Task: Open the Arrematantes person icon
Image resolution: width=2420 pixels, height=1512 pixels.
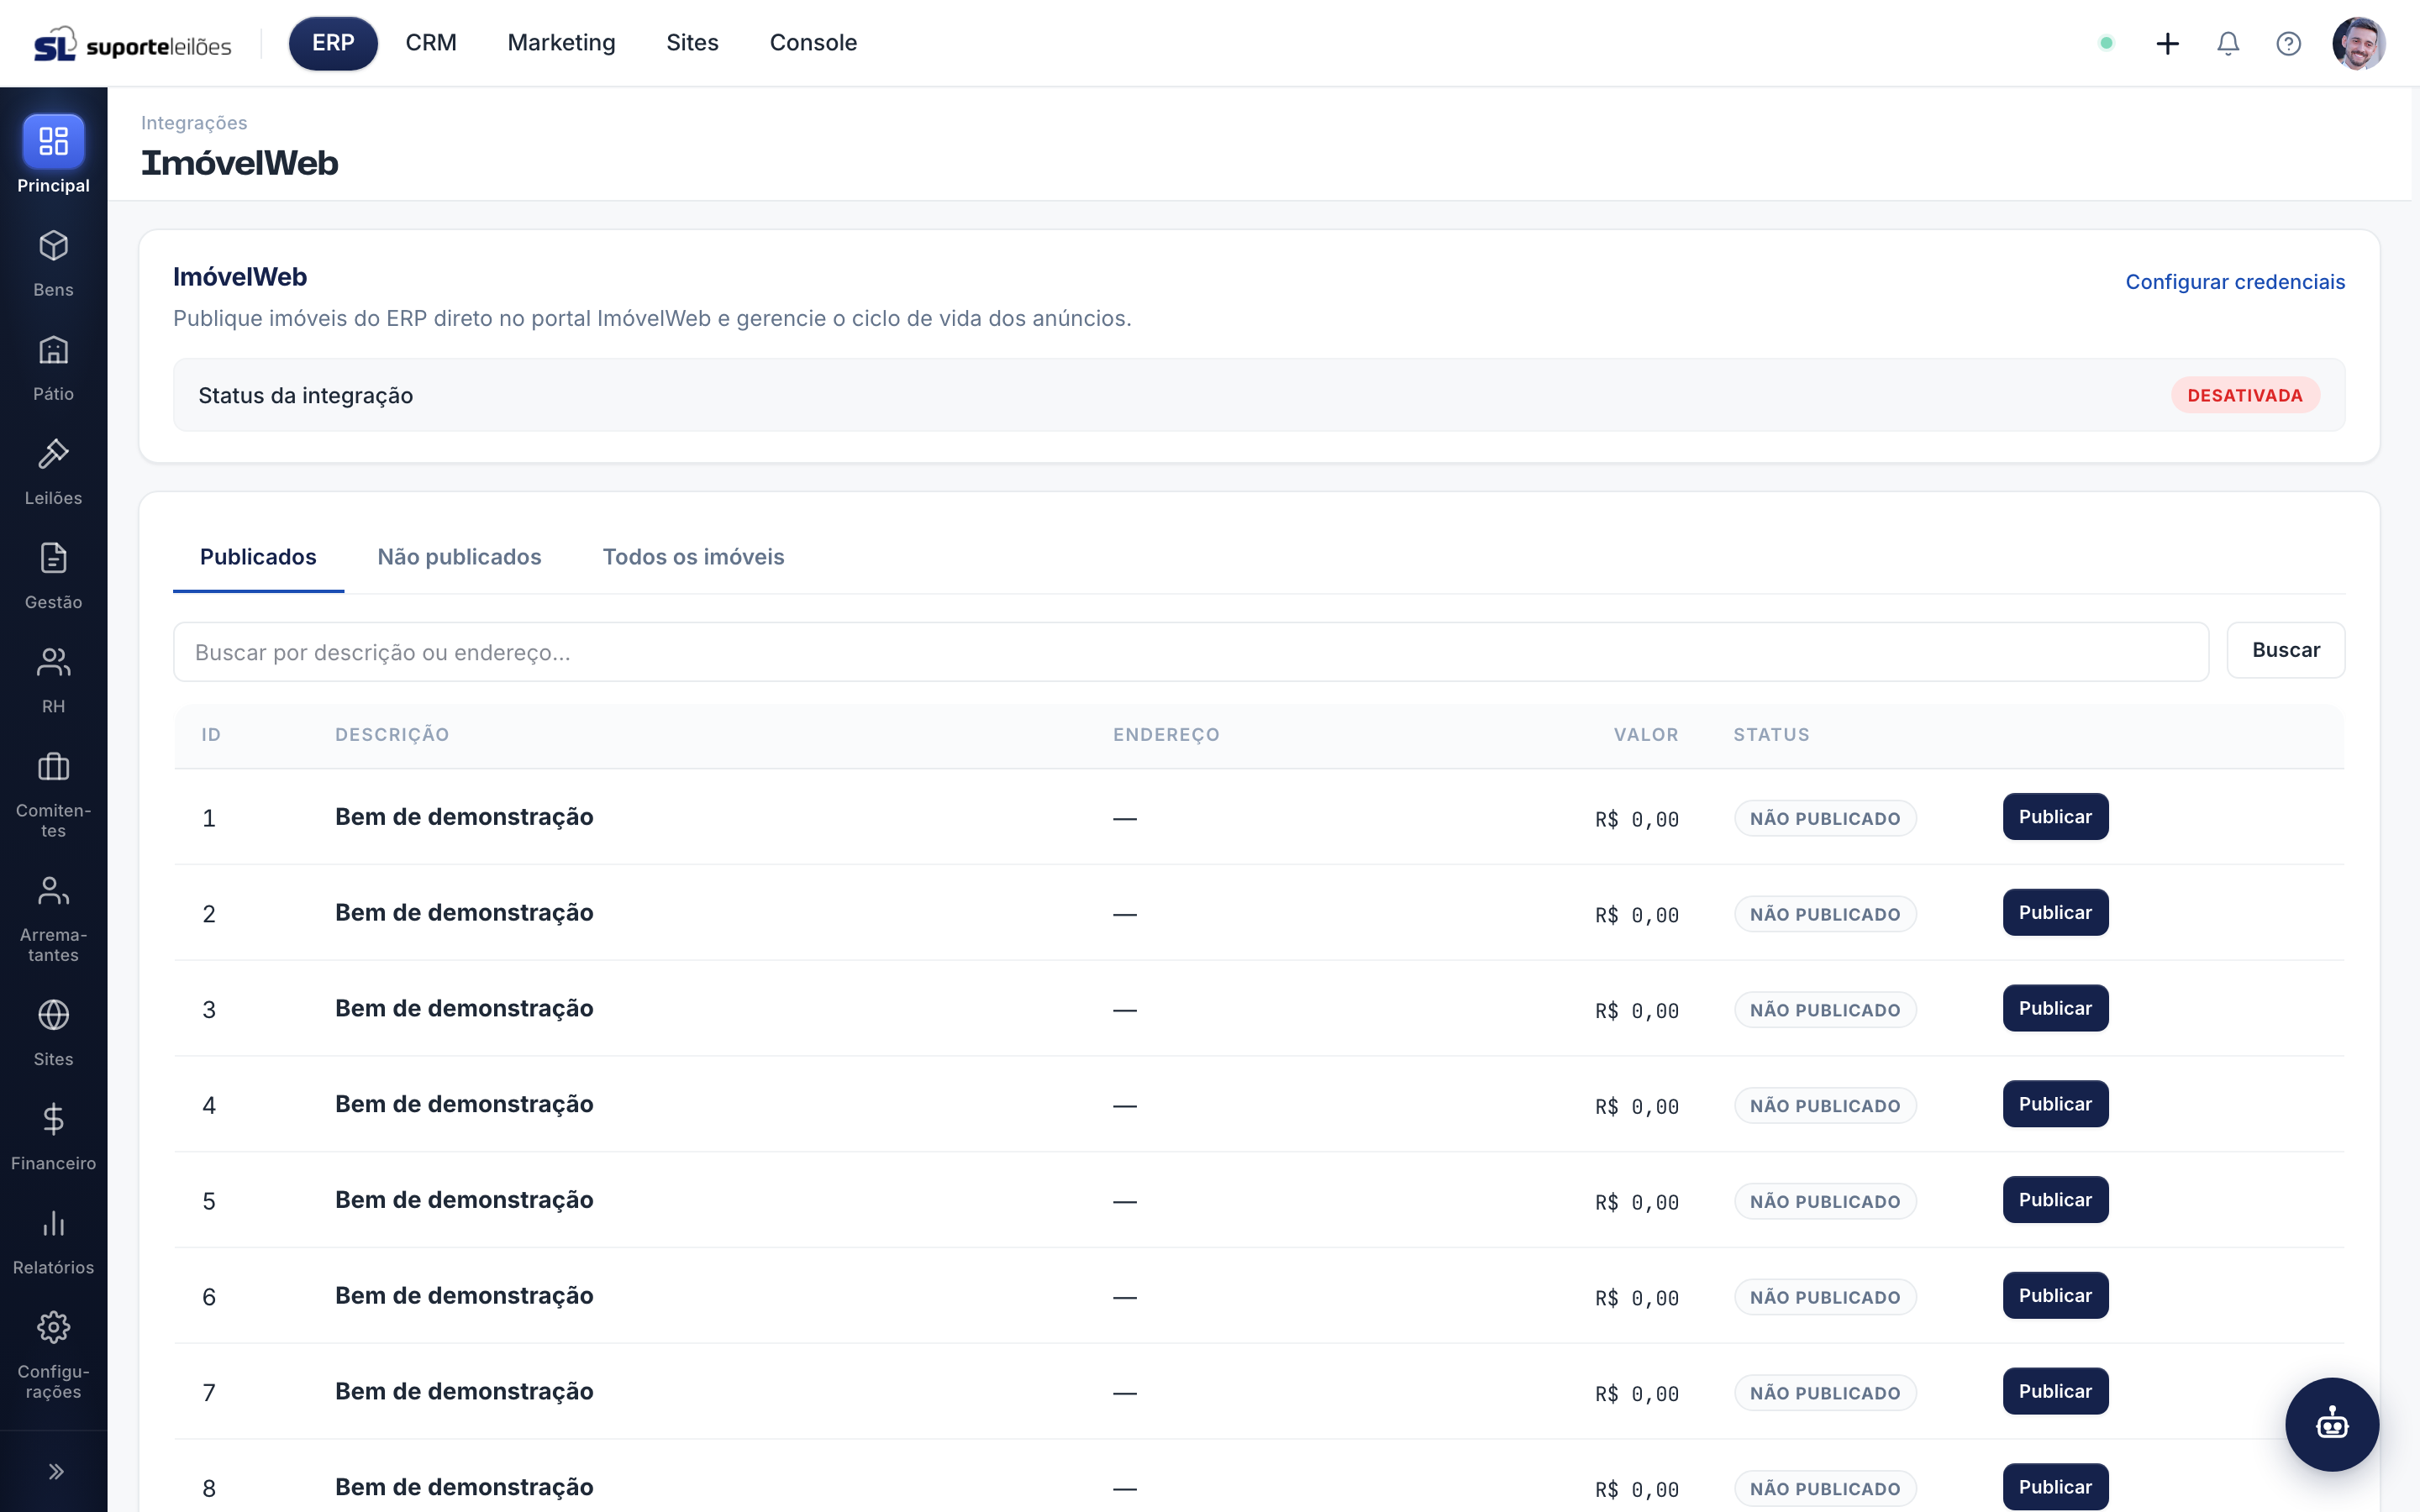Action: point(53,891)
